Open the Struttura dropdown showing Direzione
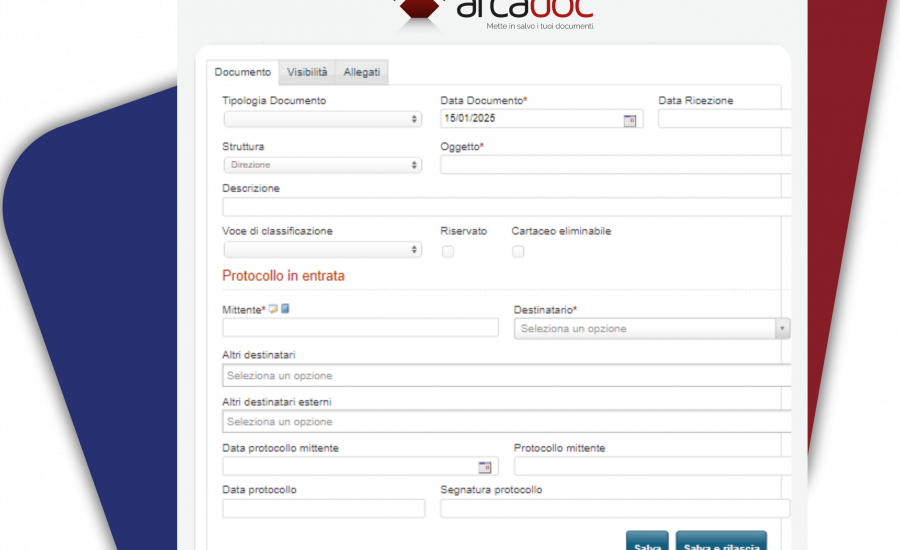 pos(323,165)
